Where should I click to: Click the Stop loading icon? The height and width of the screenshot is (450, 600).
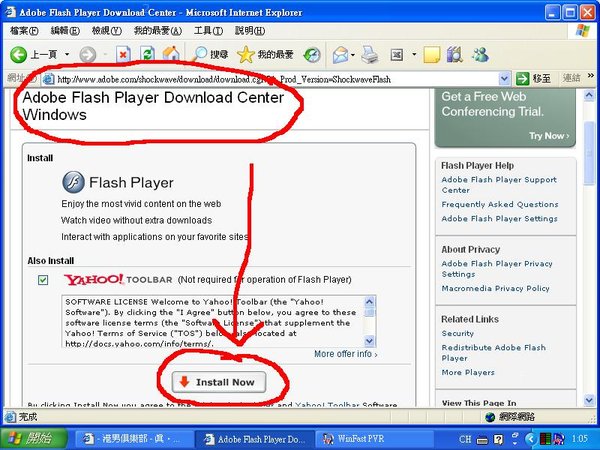124,53
